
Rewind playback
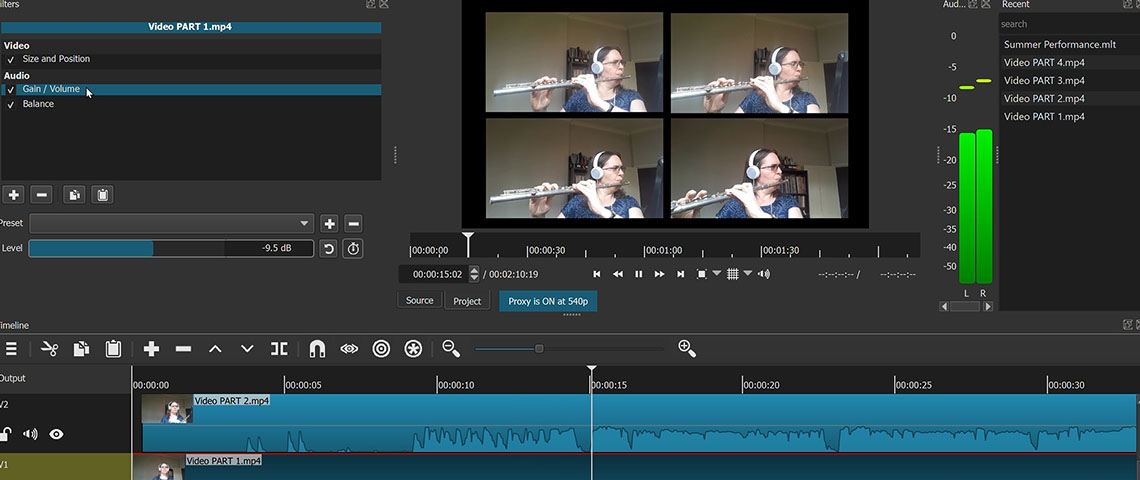point(618,274)
